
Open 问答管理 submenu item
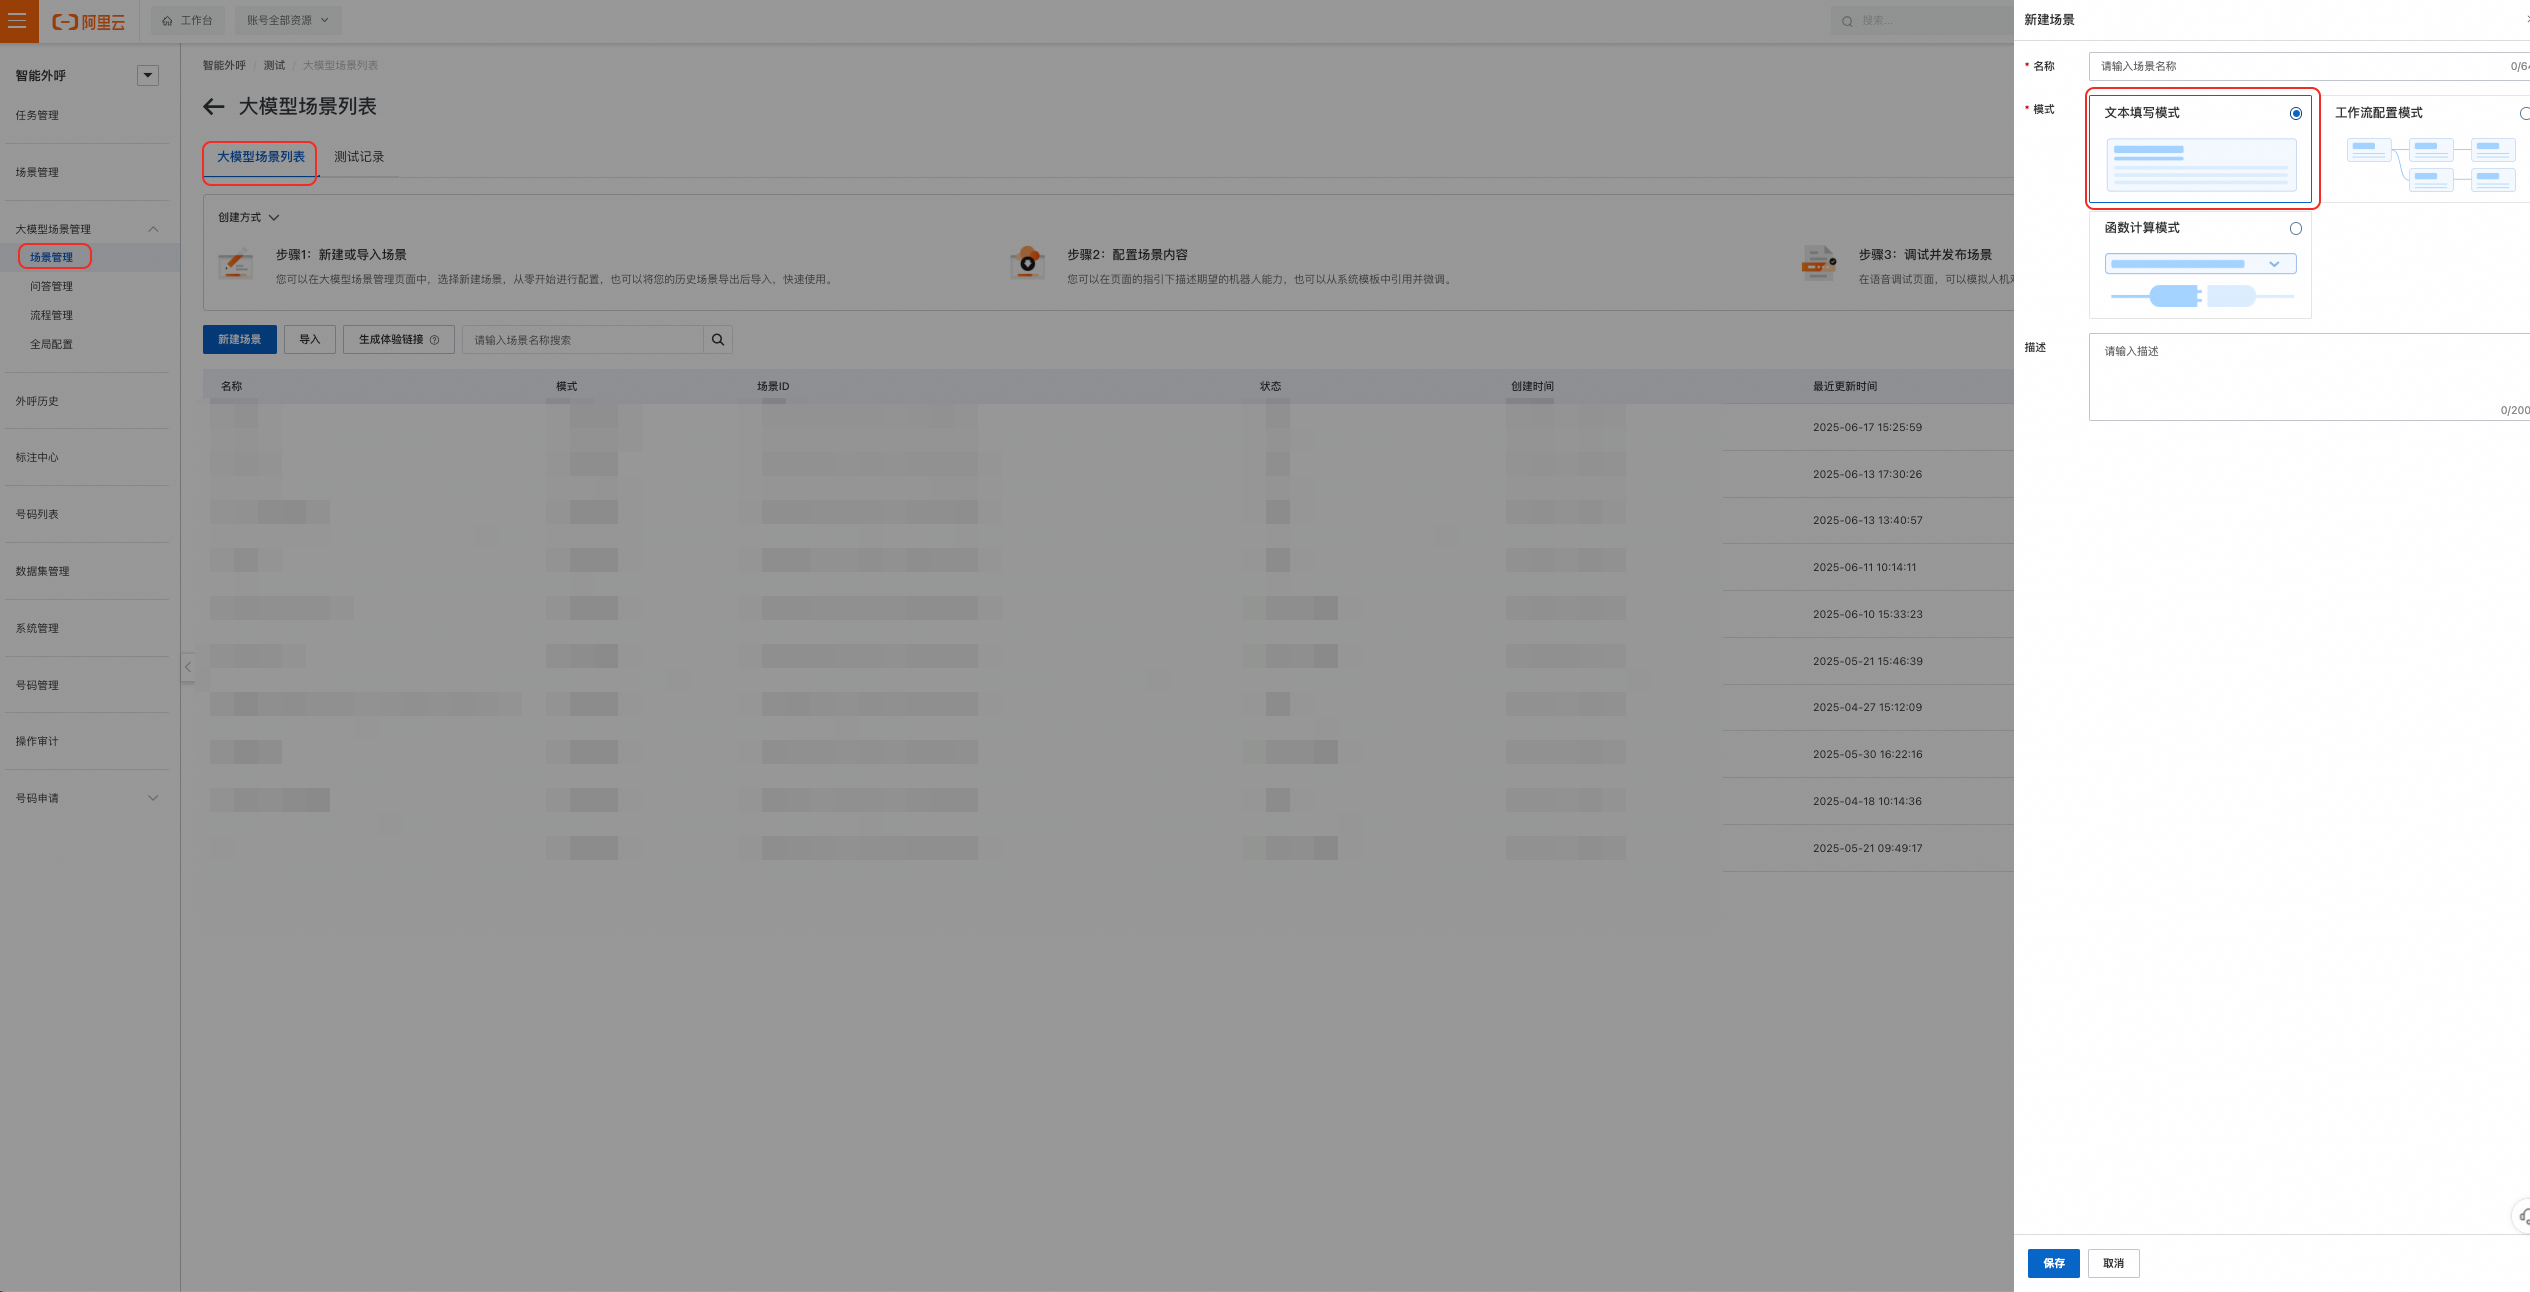point(51,286)
